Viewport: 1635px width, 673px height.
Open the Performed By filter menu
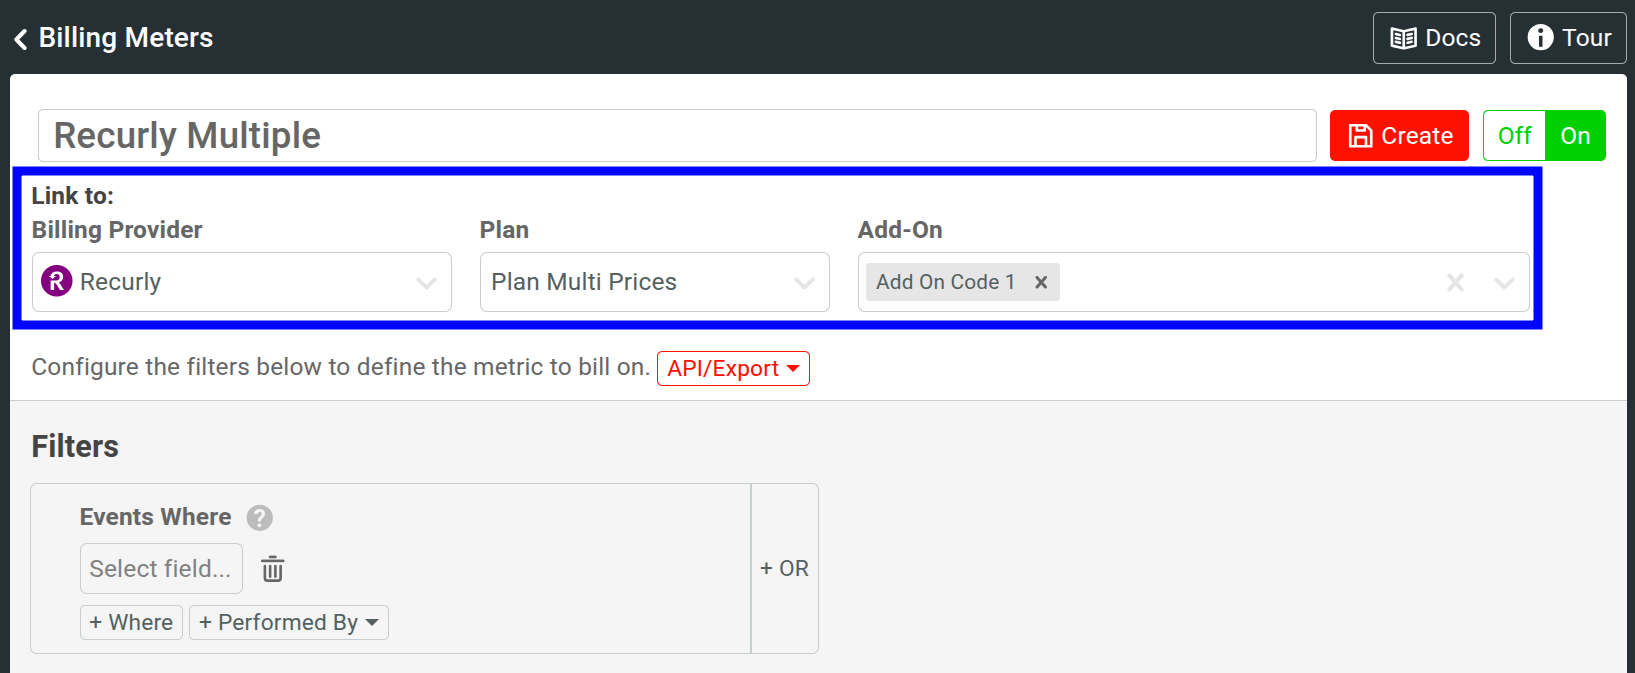pos(288,623)
